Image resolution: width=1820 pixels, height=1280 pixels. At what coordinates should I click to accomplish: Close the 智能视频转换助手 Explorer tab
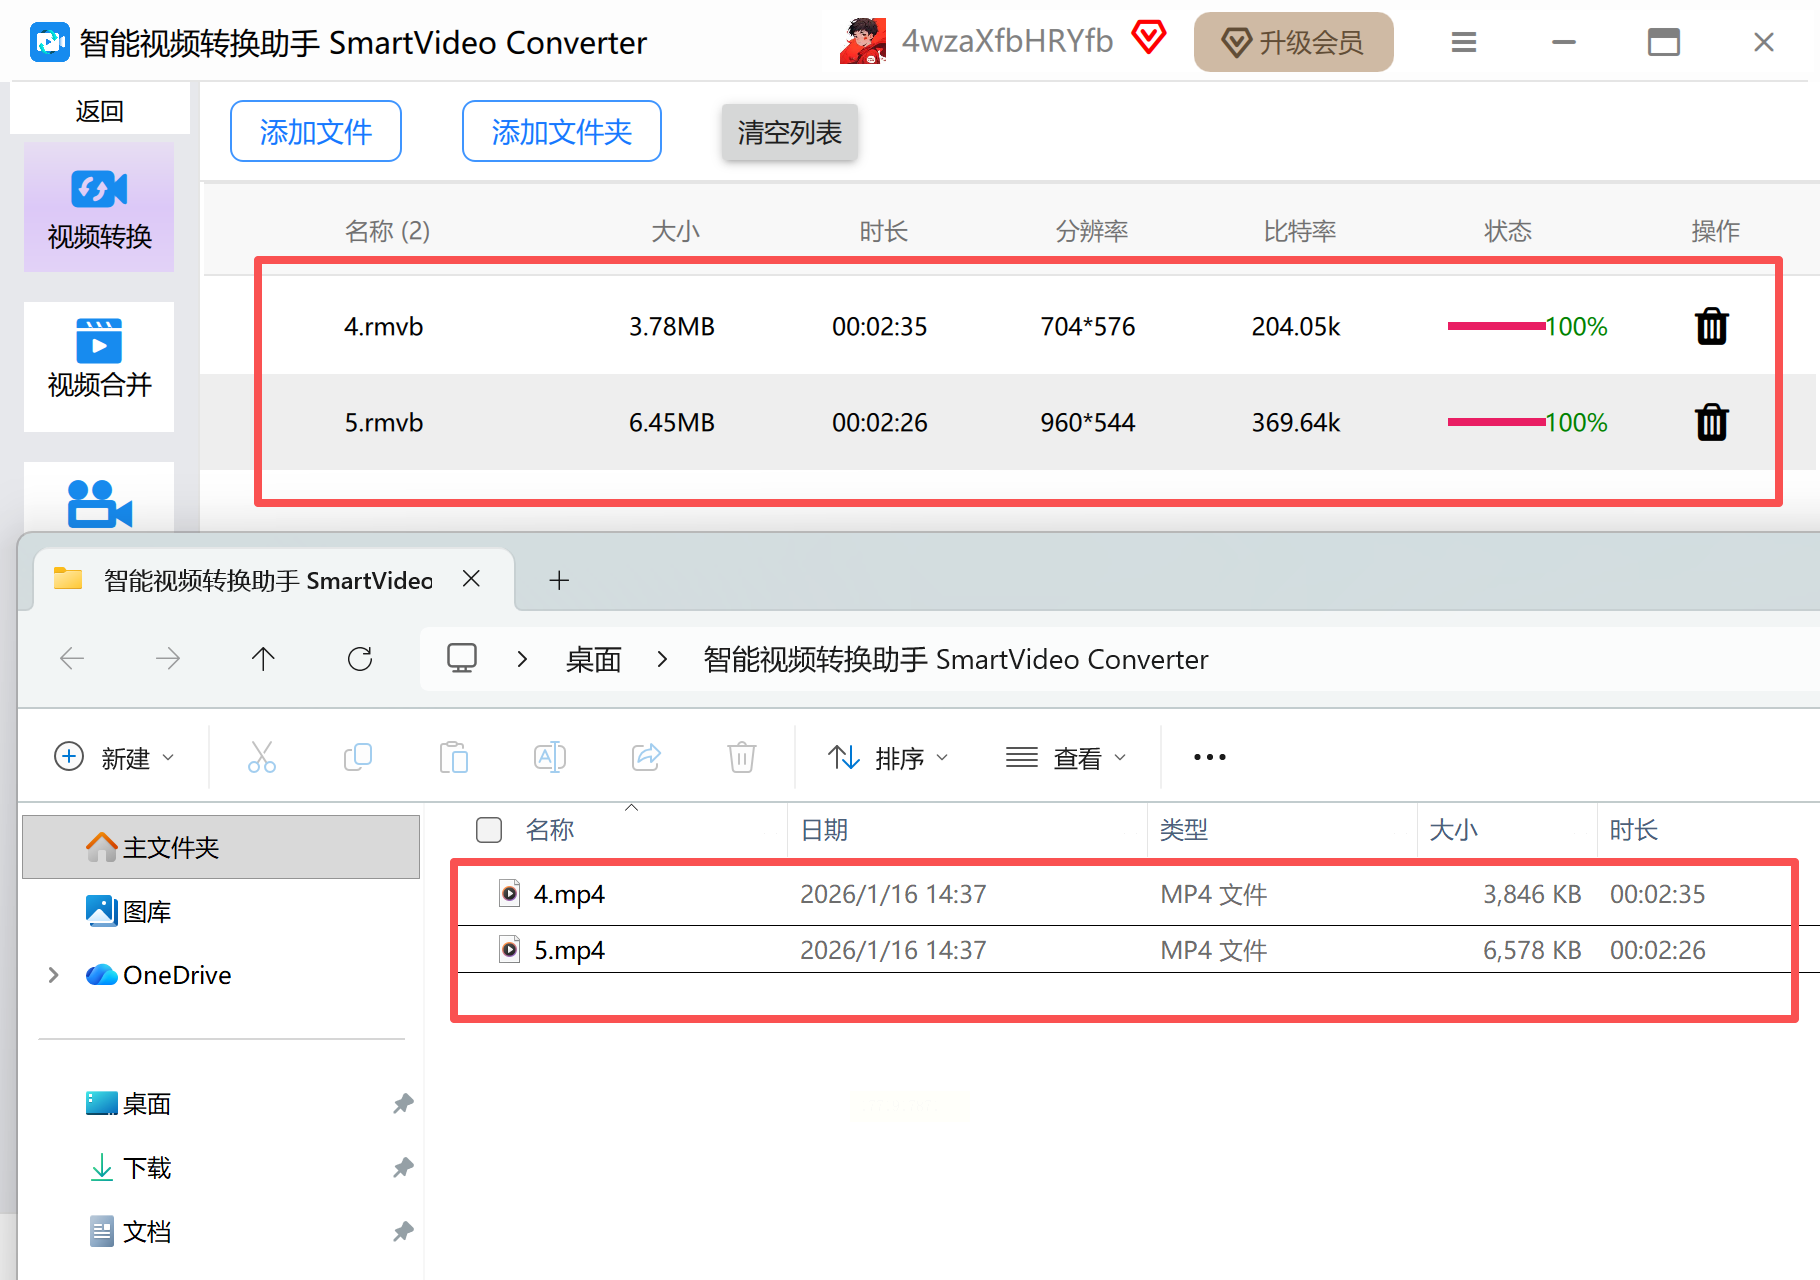tap(472, 579)
